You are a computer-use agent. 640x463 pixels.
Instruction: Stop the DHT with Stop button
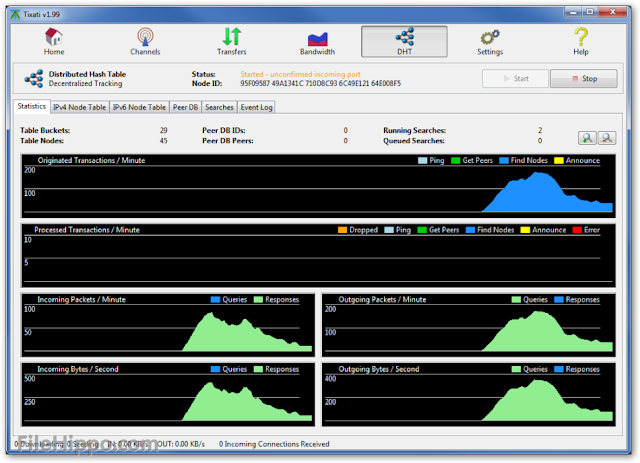coord(584,78)
